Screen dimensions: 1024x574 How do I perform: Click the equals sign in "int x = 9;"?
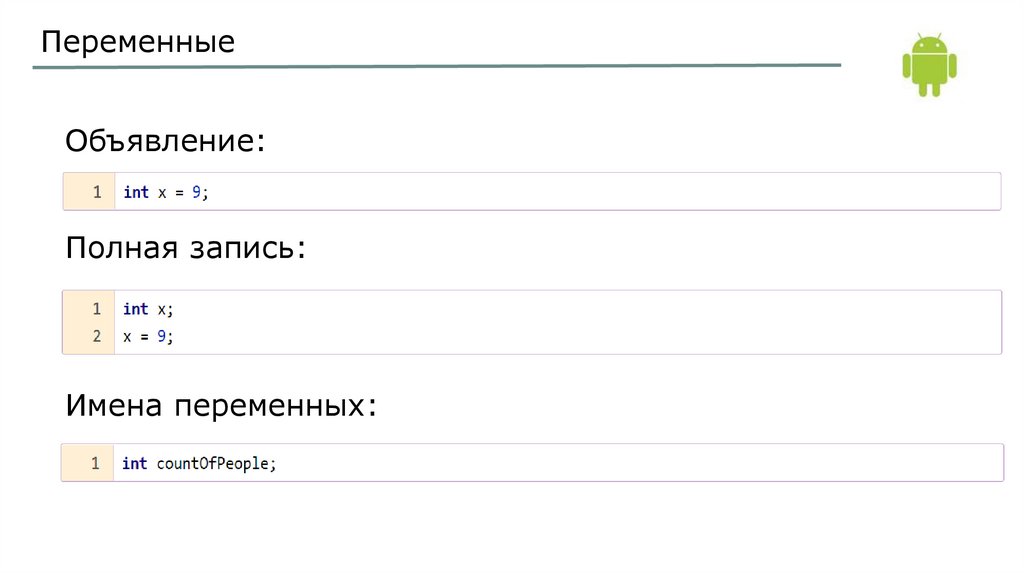click(x=180, y=192)
